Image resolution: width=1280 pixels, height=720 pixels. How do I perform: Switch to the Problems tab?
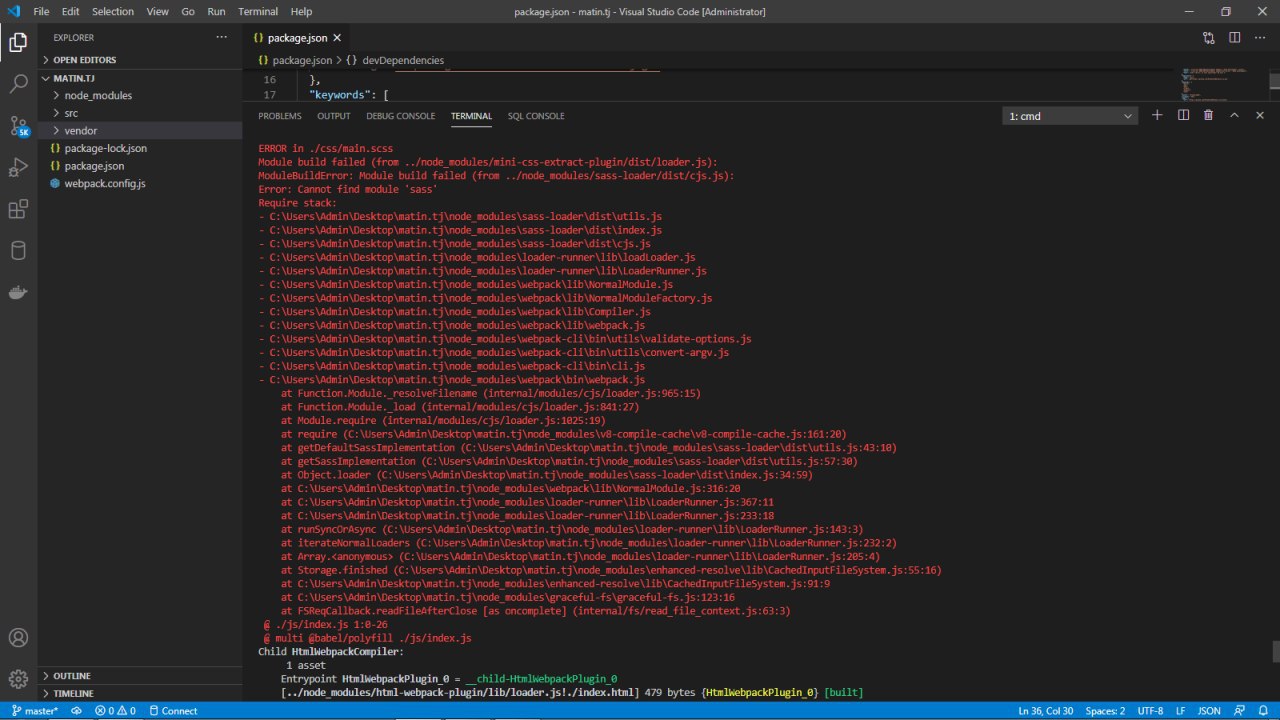(280, 116)
